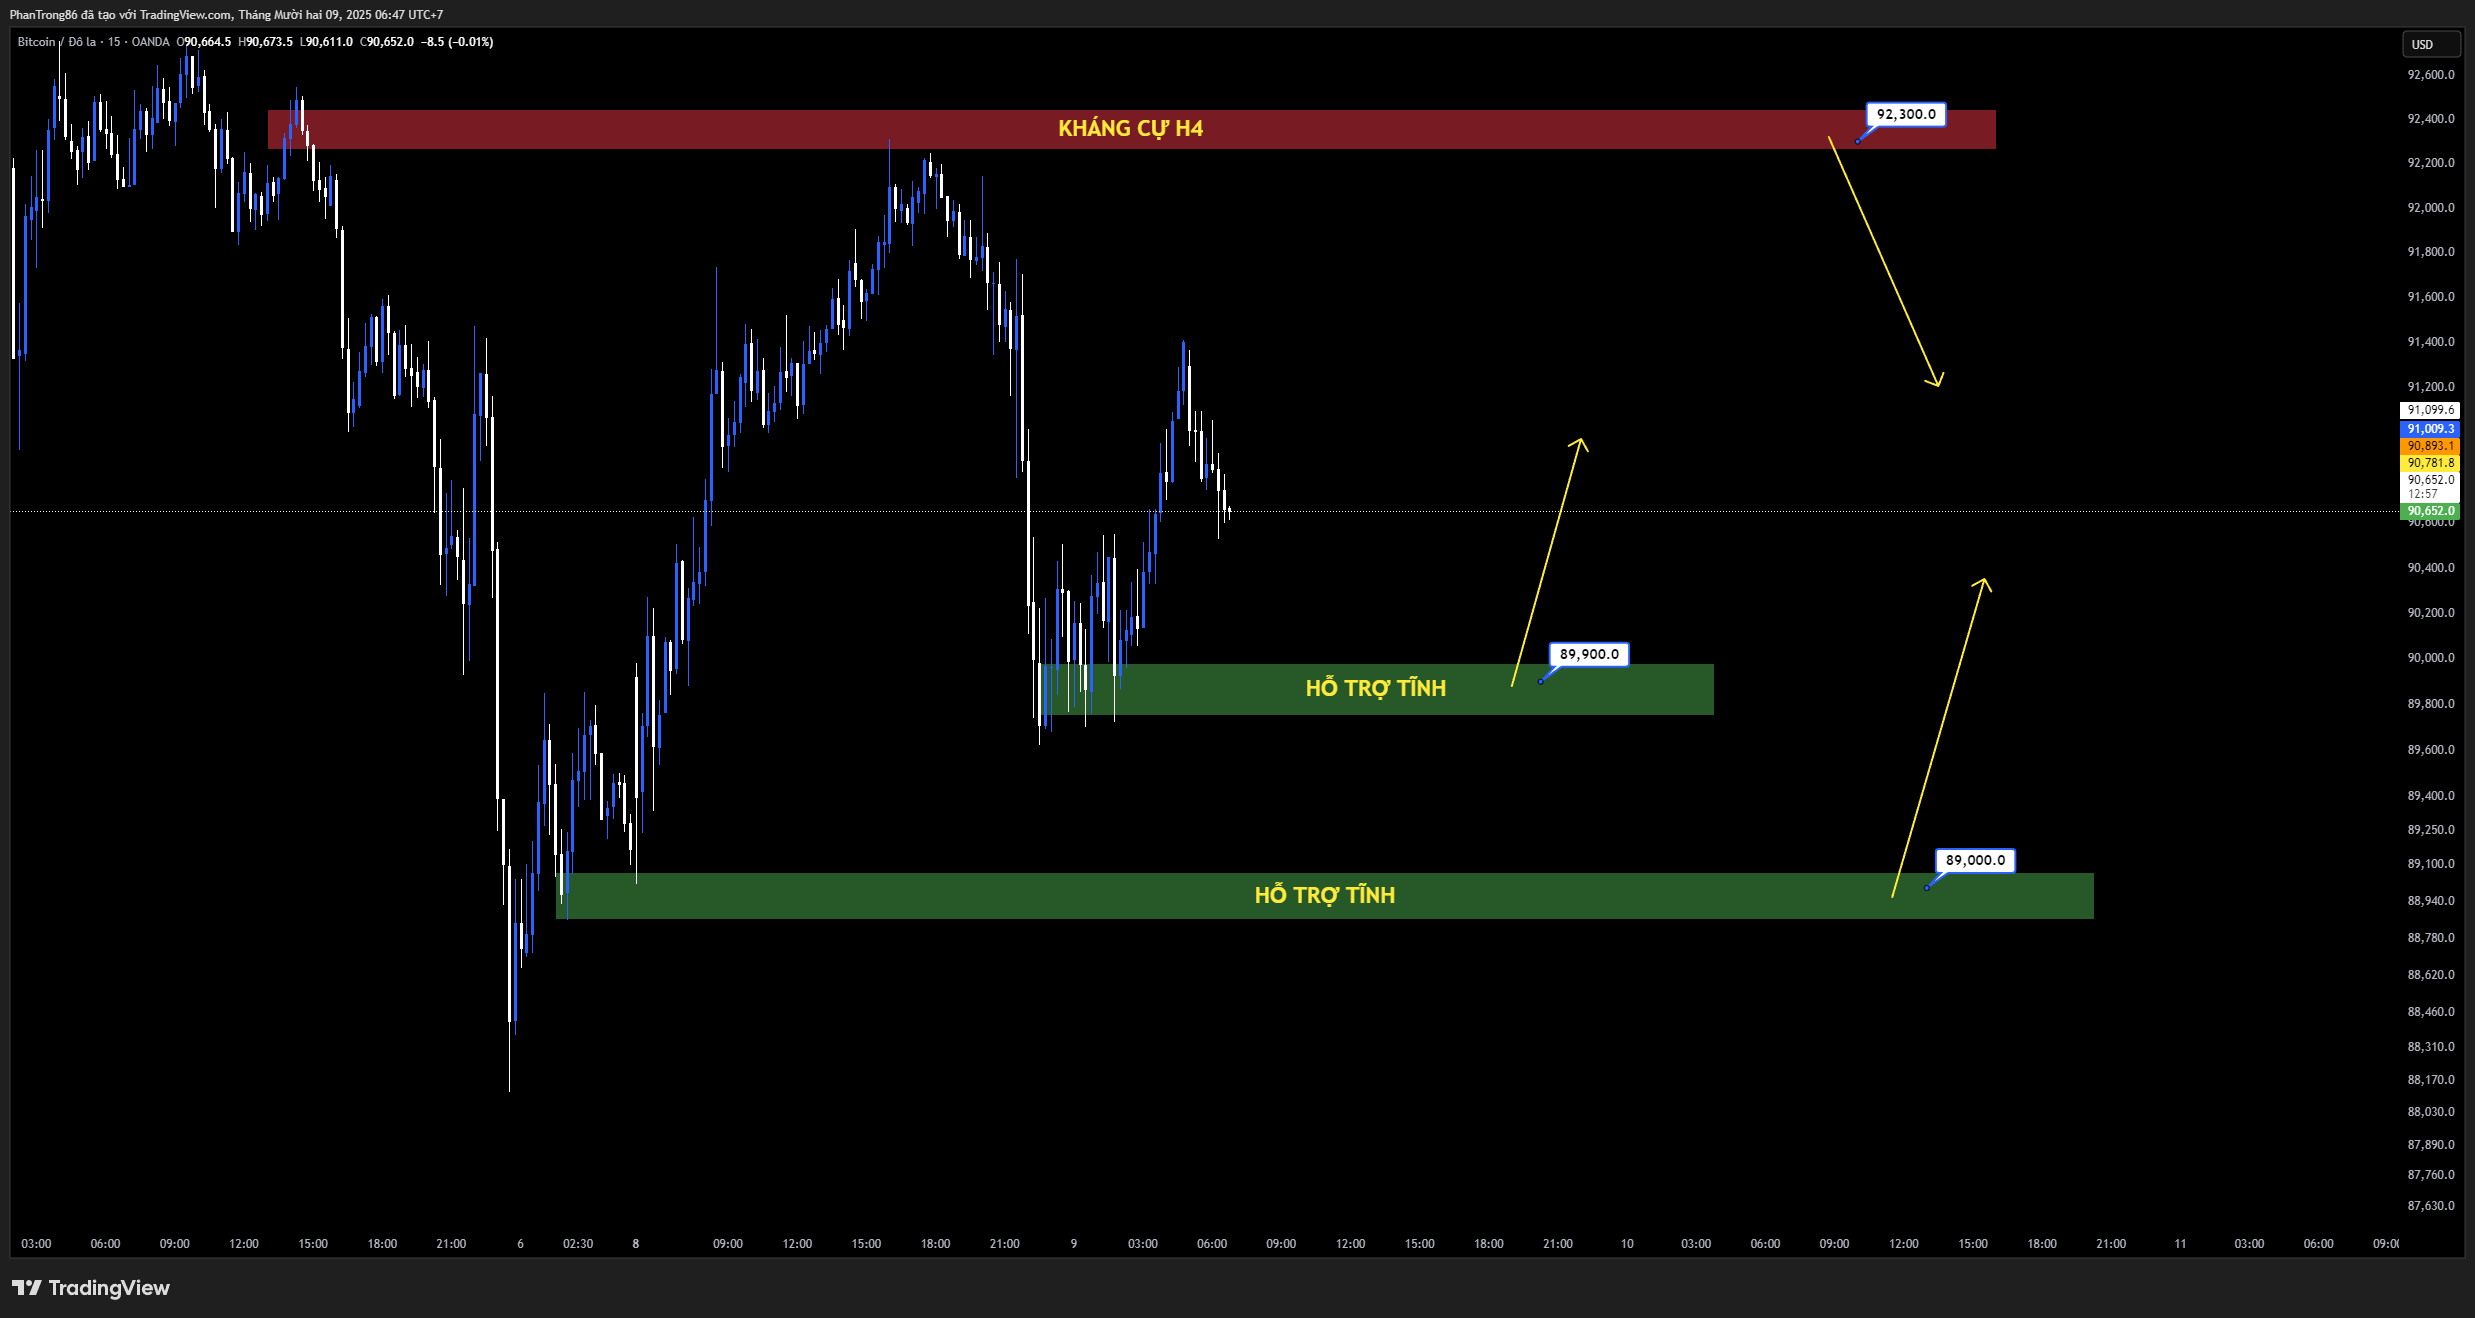Click the 89,000.0 price callout label
This screenshot has width=2475, height=1318.
[x=1974, y=860]
